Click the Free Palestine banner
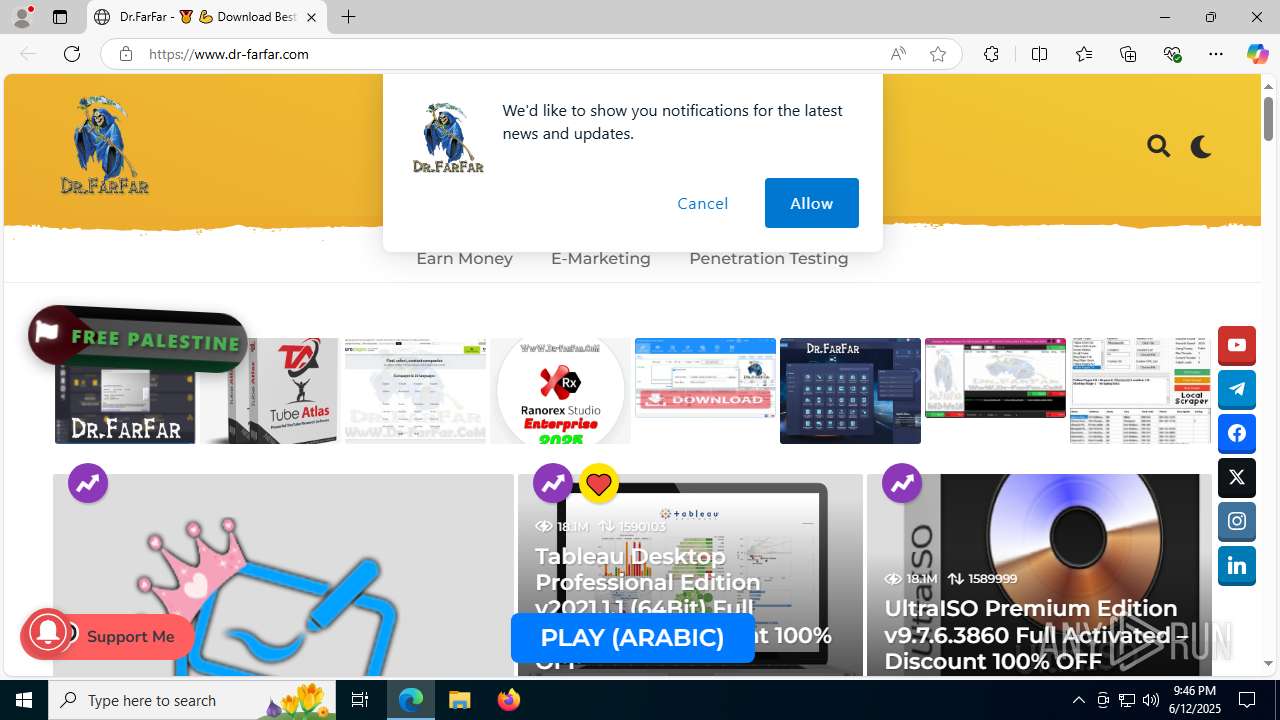Screen dimensions: 1280x720 [138, 339]
